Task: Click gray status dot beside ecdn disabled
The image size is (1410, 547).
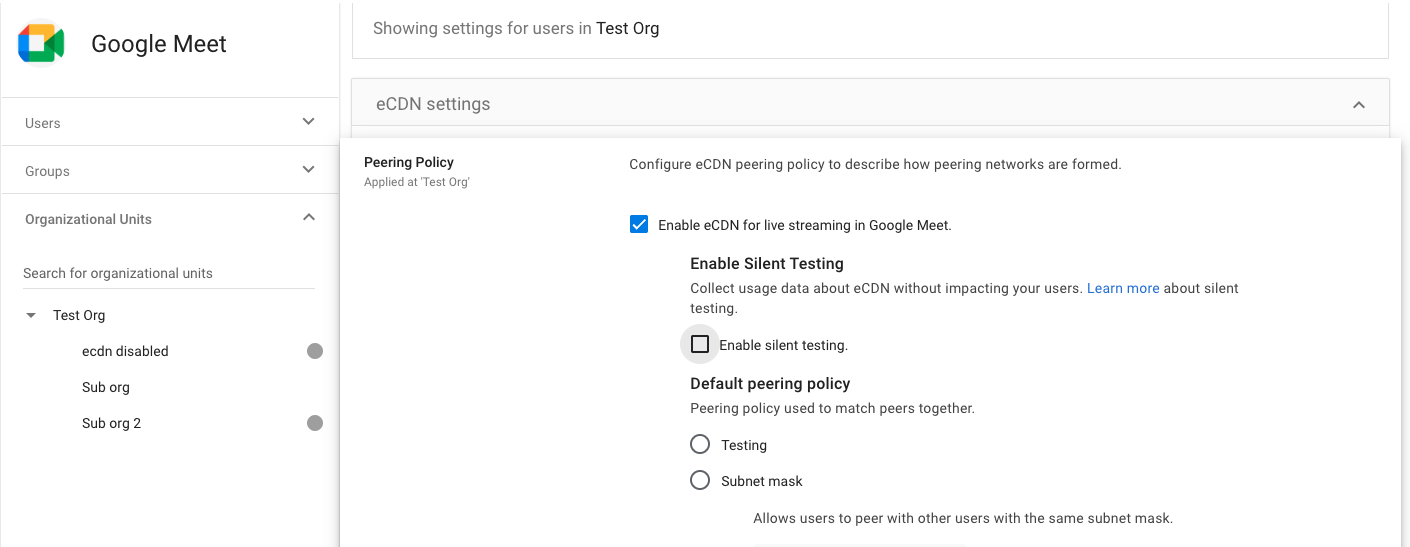Action: pos(315,351)
